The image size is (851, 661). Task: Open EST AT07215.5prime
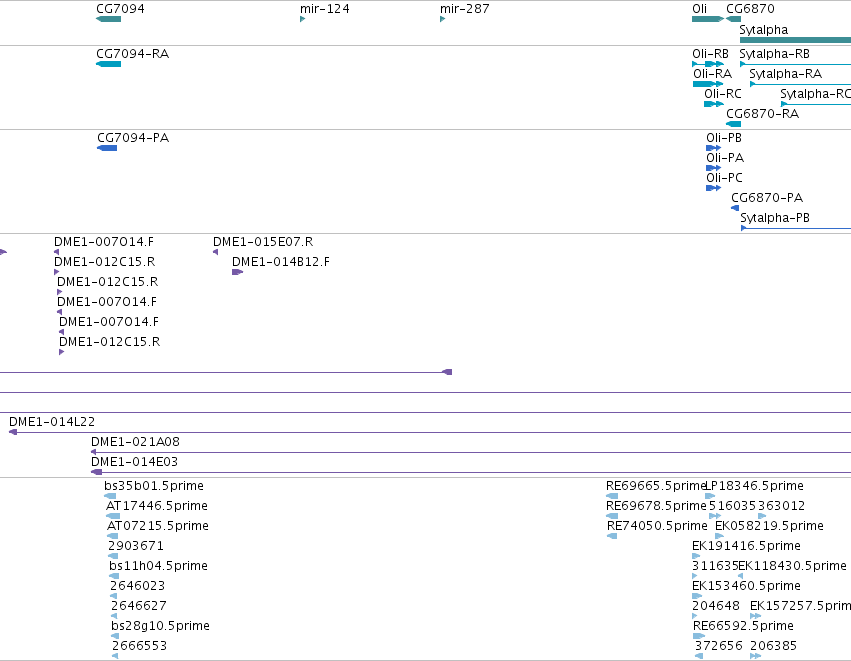tap(113, 536)
